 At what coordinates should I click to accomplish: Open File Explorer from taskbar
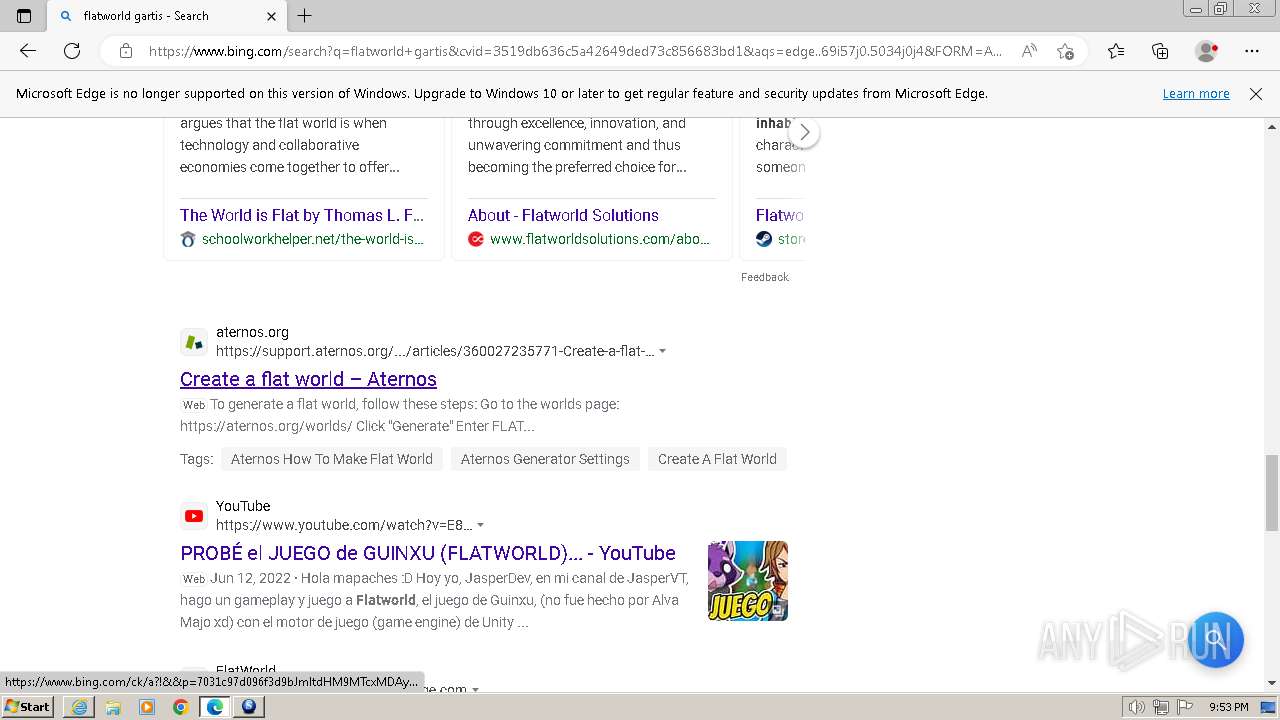tap(113, 707)
